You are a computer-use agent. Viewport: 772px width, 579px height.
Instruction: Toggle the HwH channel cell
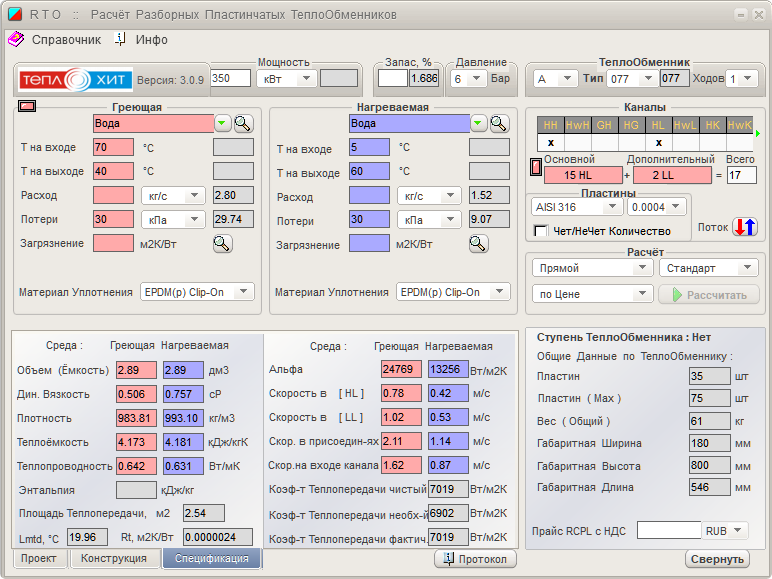[578, 142]
